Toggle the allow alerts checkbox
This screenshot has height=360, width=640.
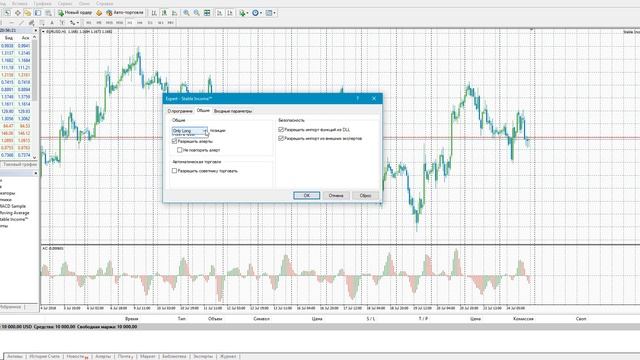(175, 141)
